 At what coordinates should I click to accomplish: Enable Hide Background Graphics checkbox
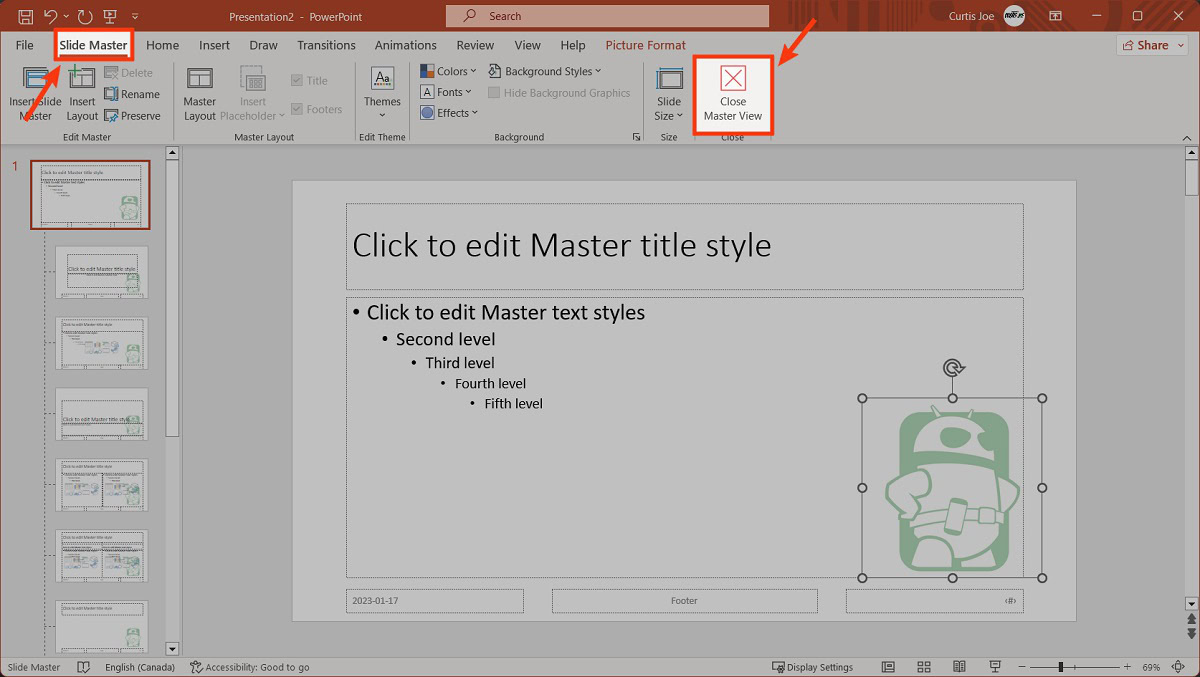(494, 93)
